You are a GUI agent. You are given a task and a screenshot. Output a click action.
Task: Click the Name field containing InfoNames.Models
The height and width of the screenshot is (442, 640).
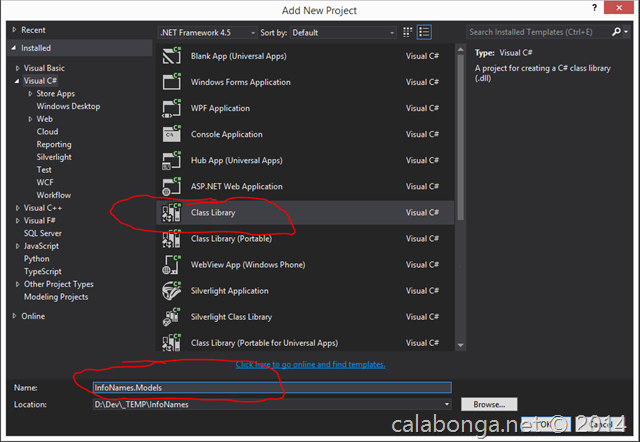(x=272, y=387)
